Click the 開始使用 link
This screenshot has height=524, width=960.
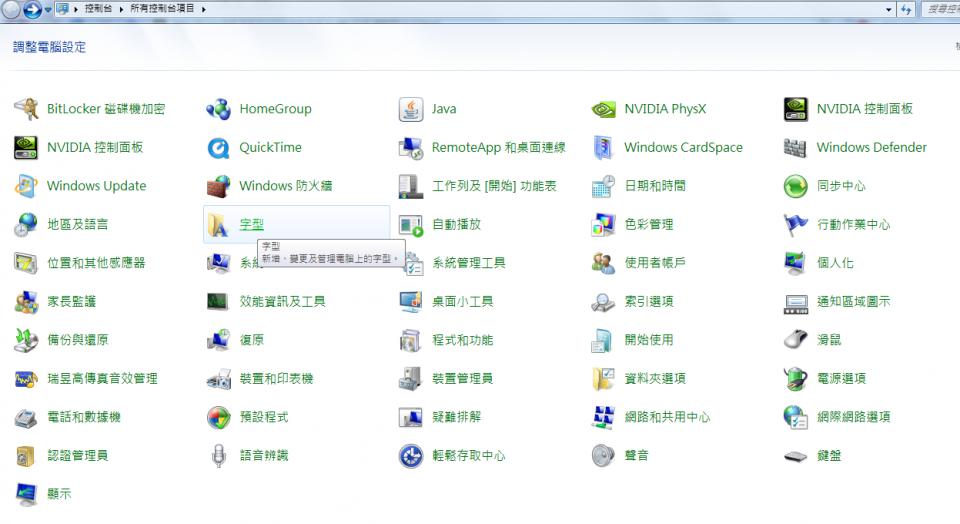(x=649, y=340)
